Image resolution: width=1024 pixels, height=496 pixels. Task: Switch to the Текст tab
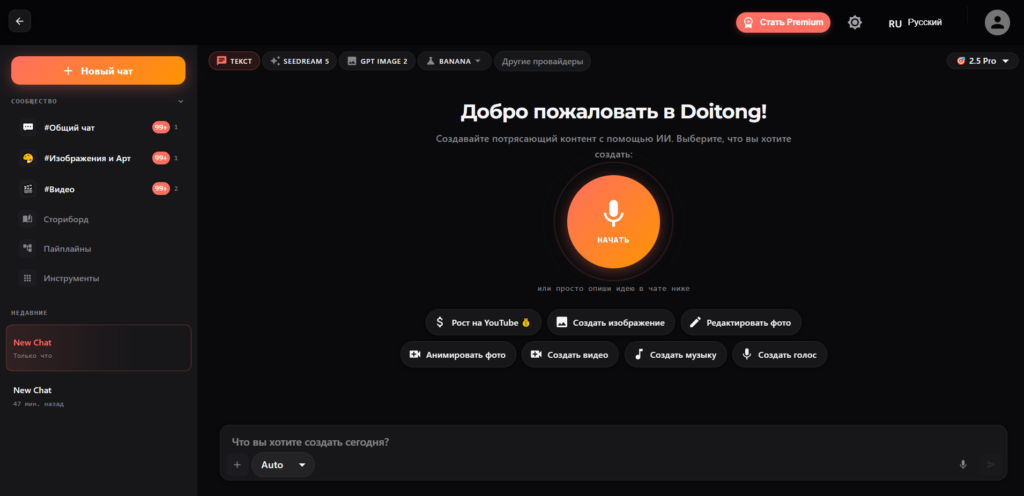[x=234, y=61]
